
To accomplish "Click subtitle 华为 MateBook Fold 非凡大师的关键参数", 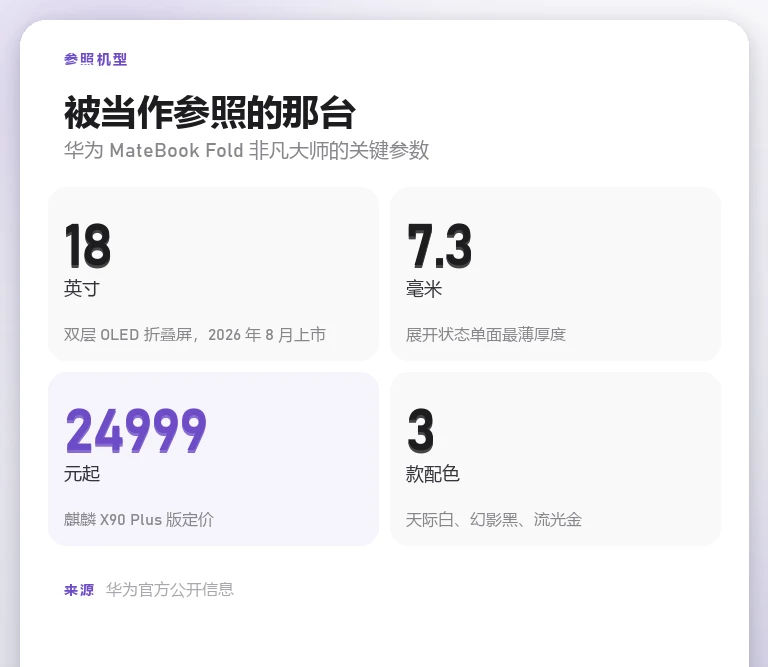I will click(x=246, y=150).
